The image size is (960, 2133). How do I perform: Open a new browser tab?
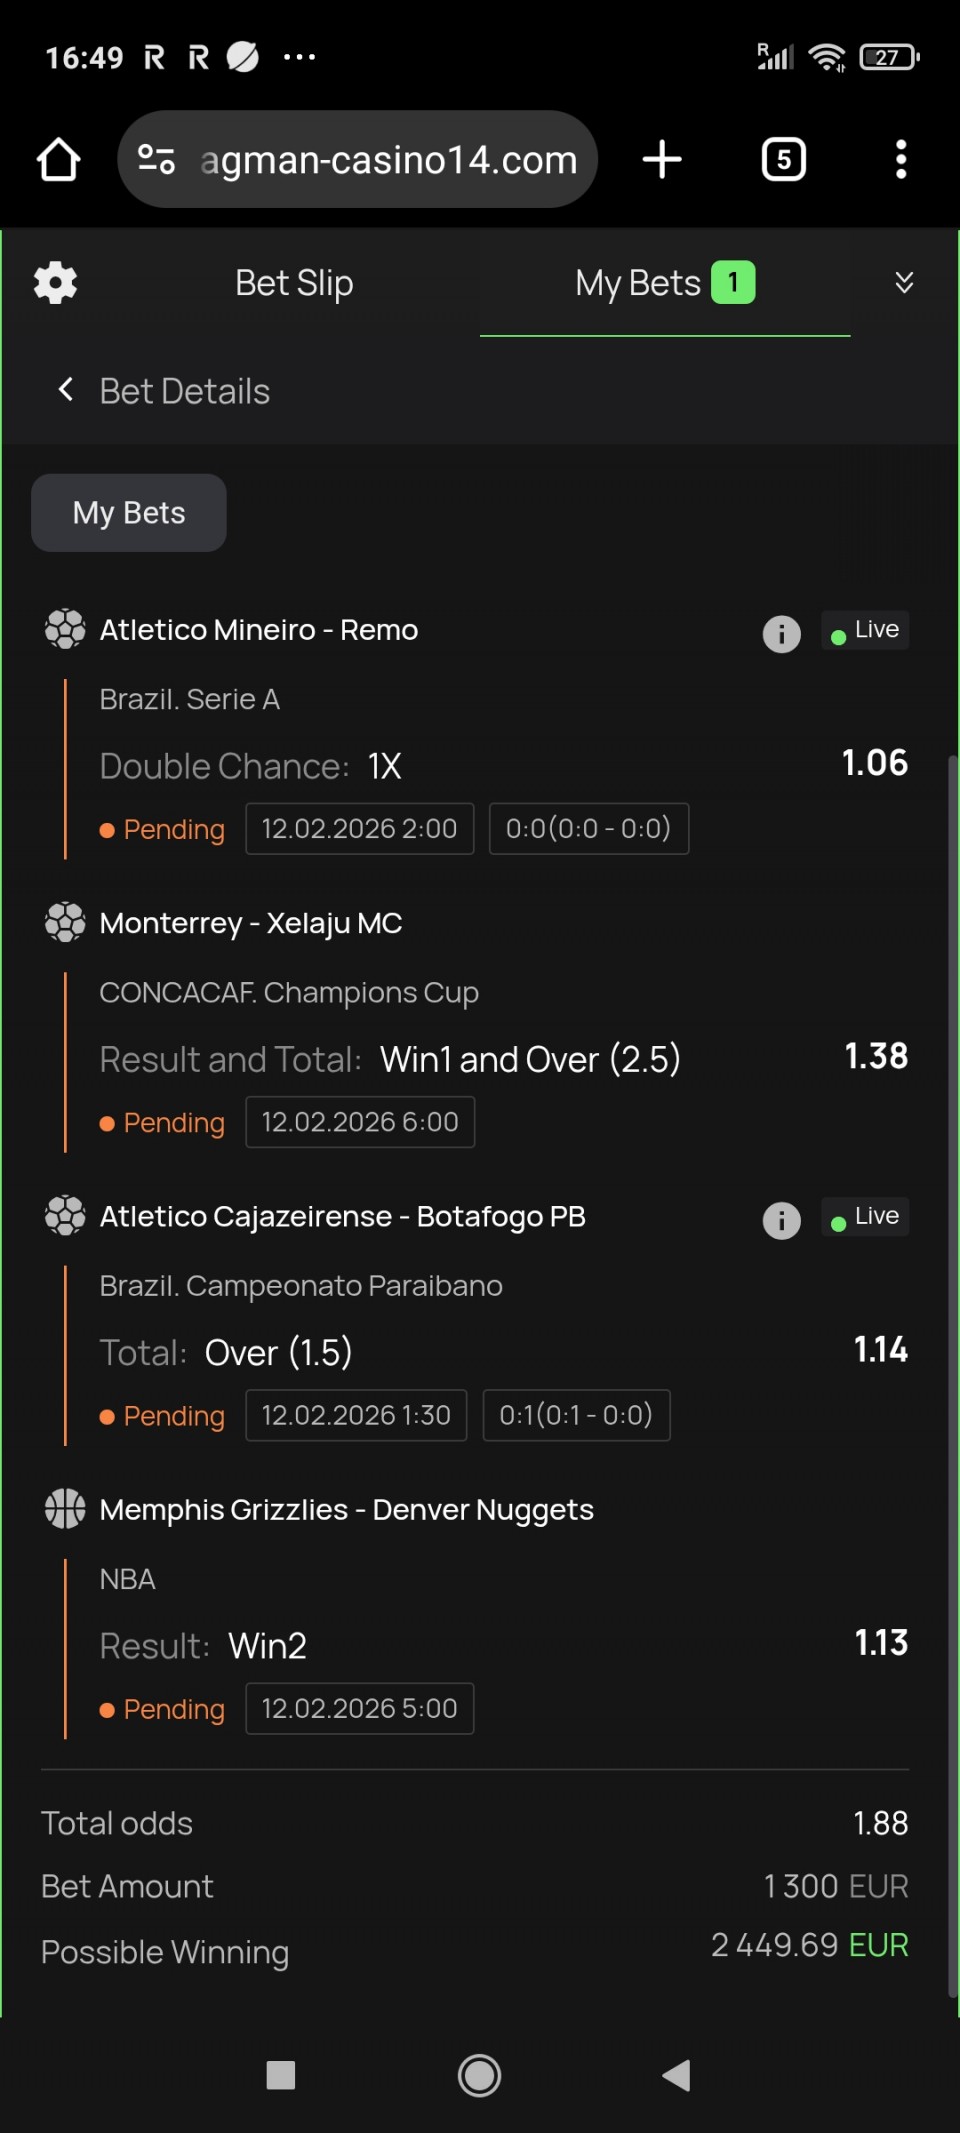(x=662, y=160)
